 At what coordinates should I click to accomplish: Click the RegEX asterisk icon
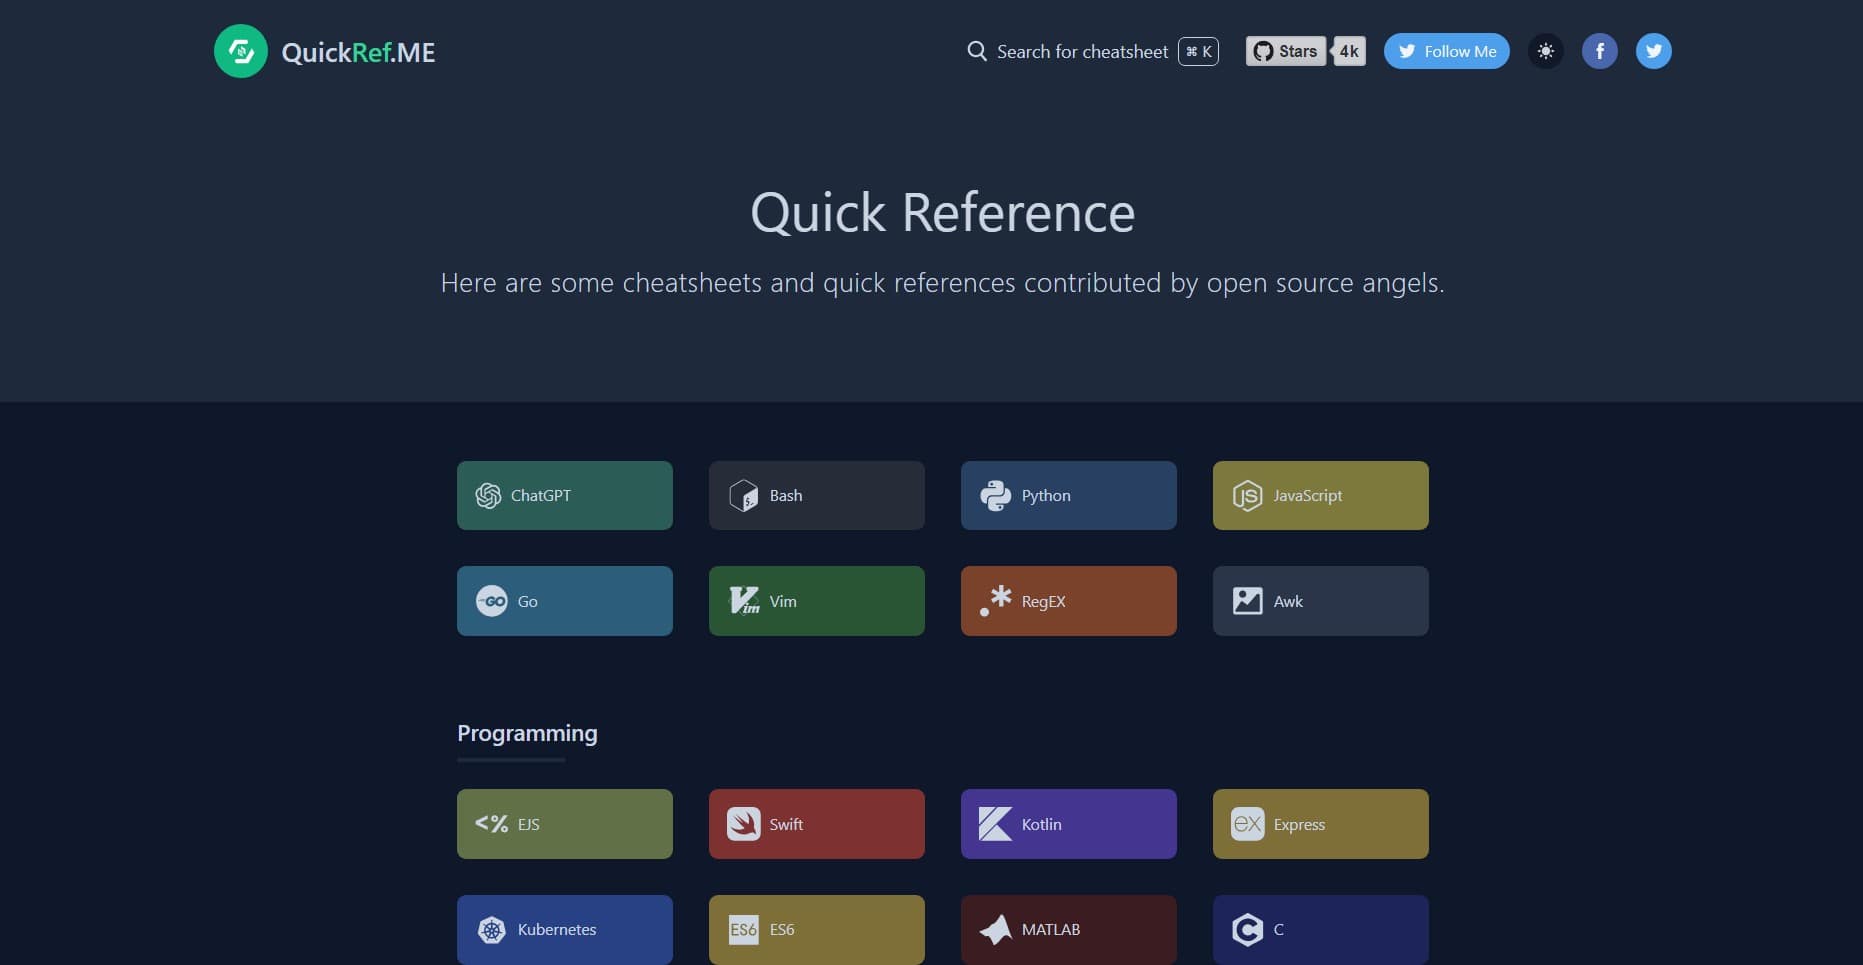(995, 600)
